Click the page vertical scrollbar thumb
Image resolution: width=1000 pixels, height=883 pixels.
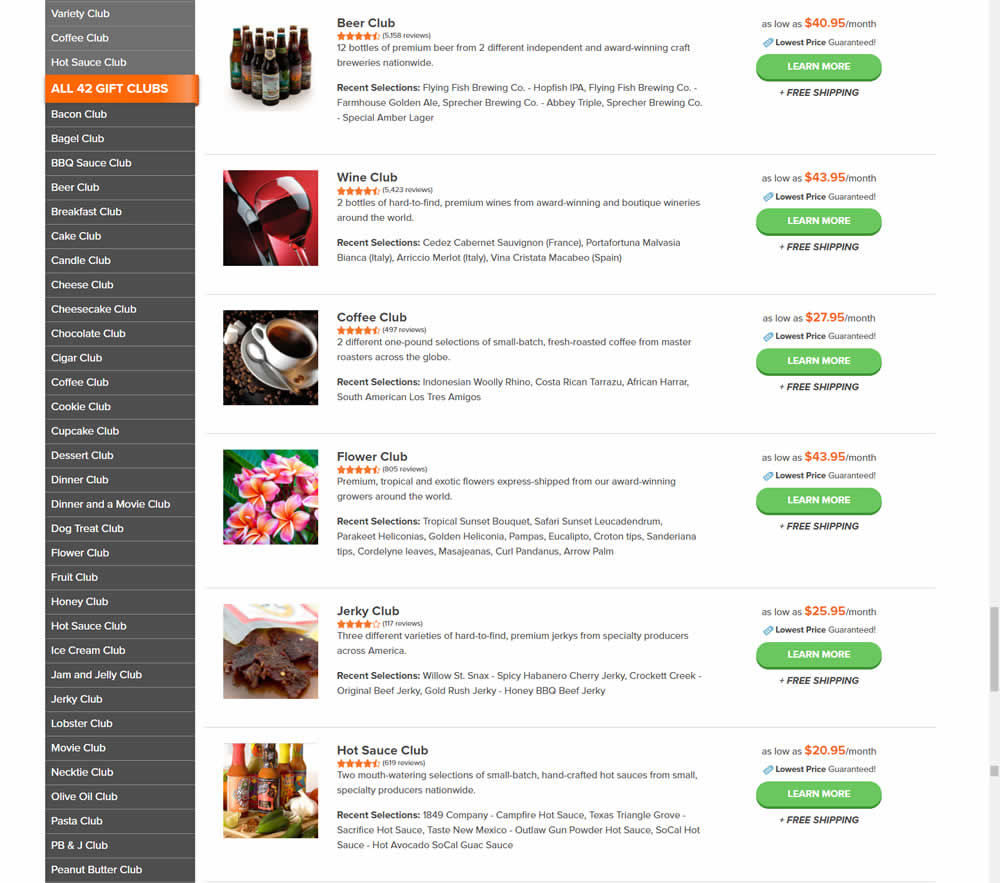pyautogui.click(x=994, y=649)
